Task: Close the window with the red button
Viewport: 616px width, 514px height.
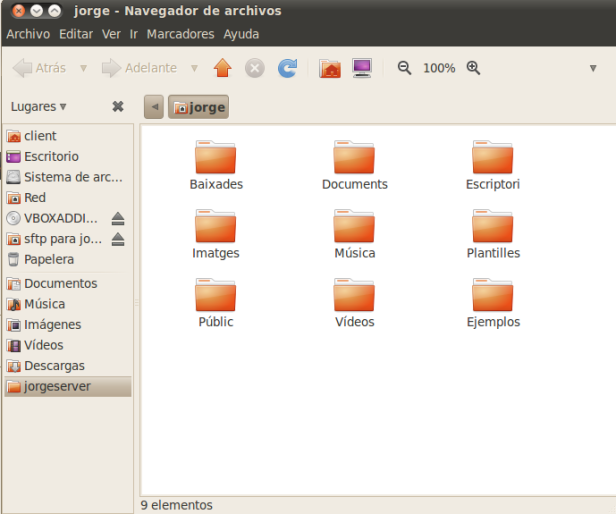Action: (18, 11)
